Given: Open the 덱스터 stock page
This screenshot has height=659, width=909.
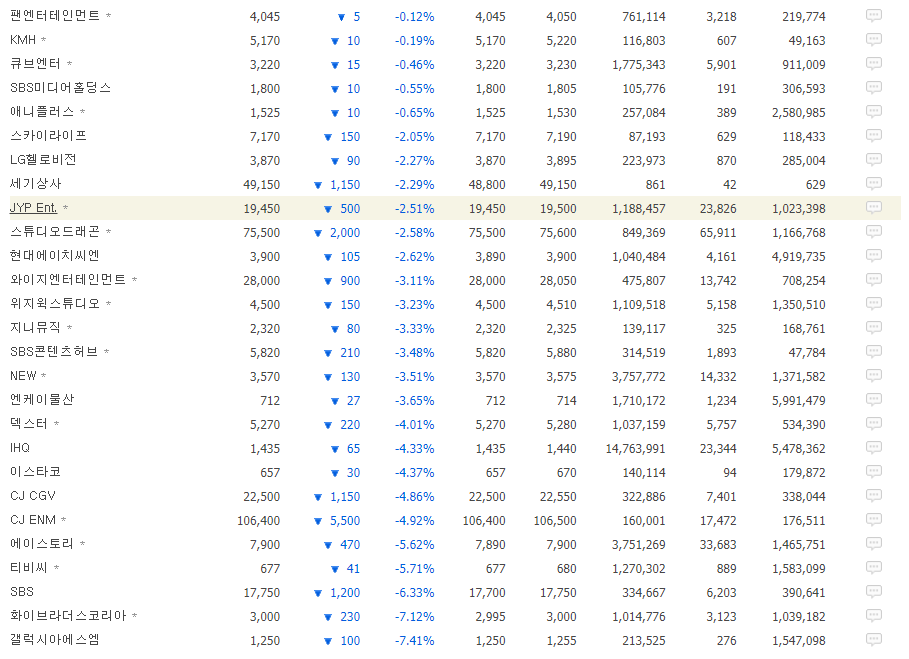Looking at the screenshot, I should click(29, 424).
